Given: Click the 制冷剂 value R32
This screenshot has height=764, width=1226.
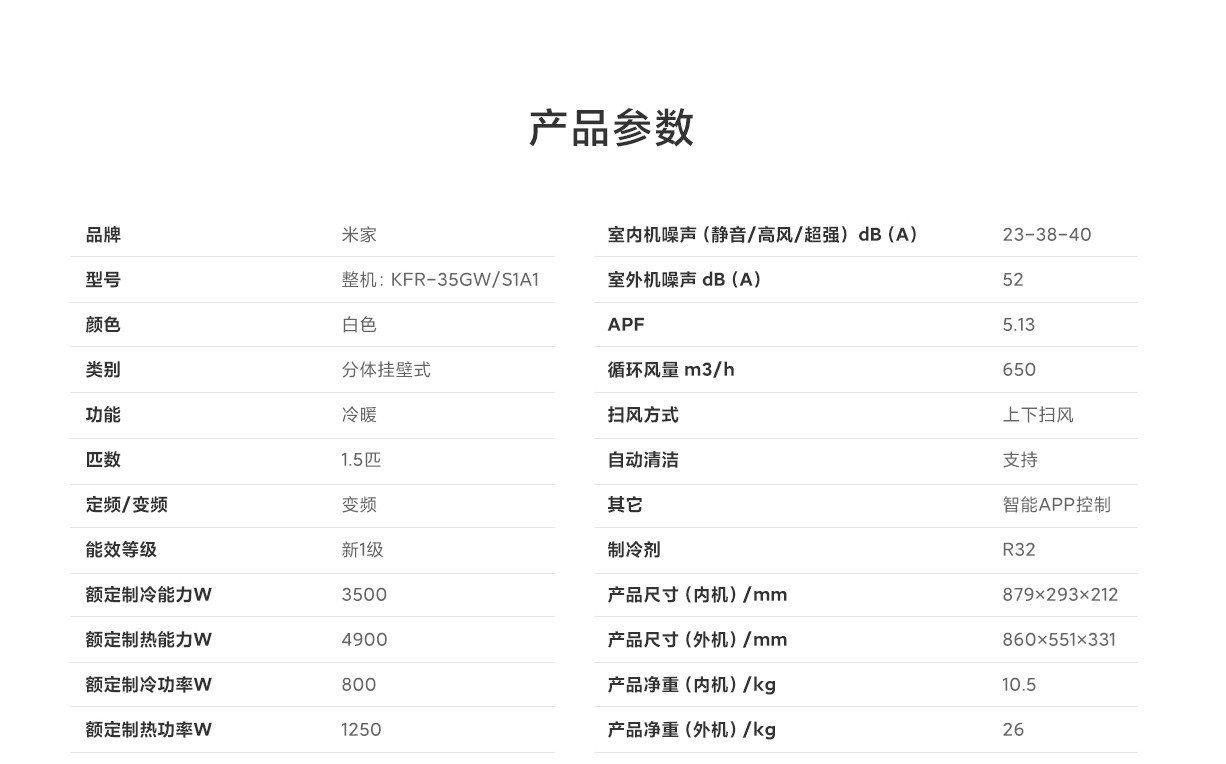Looking at the screenshot, I should [x=1019, y=550].
